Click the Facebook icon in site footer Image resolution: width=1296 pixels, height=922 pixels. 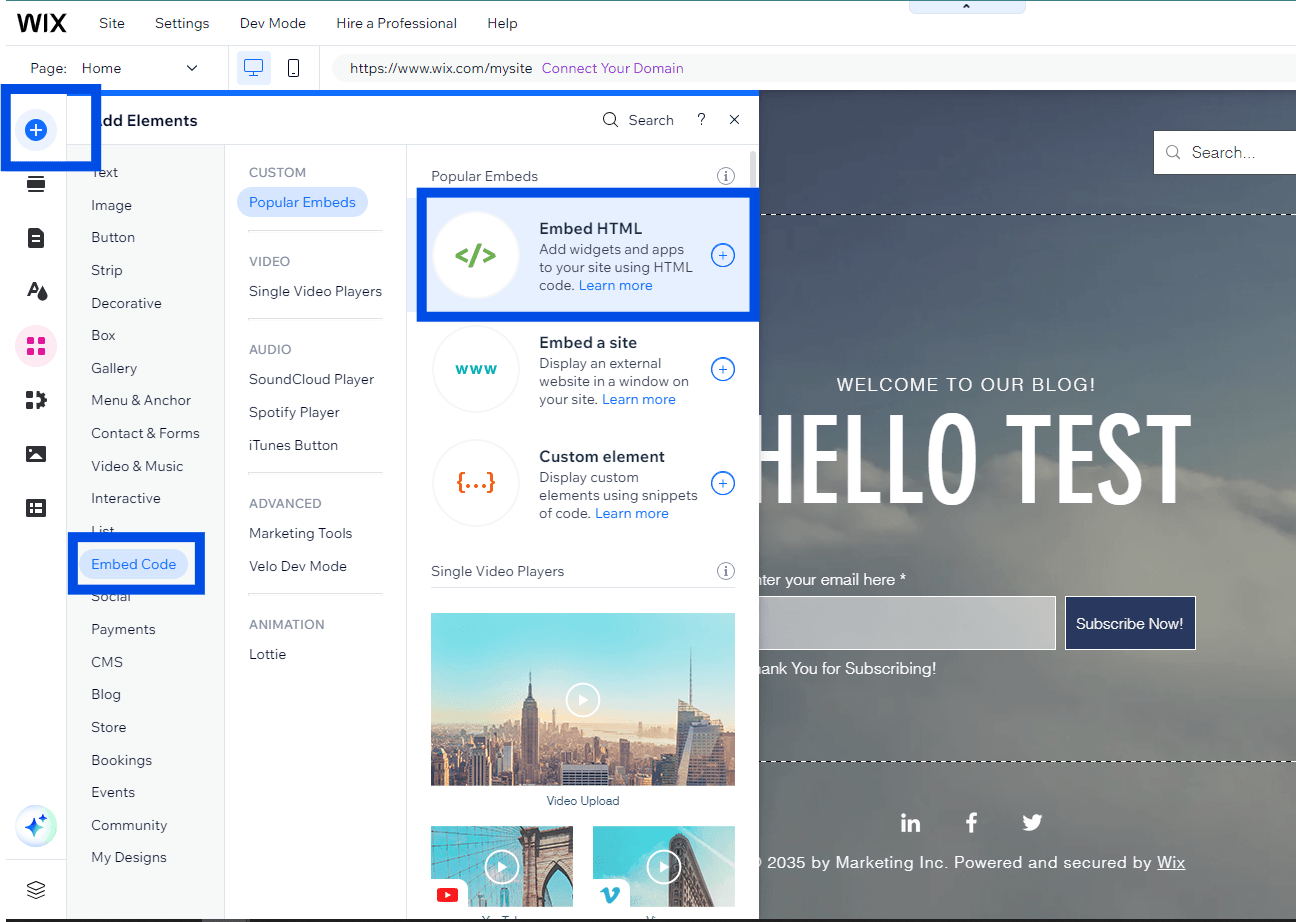click(971, 823)
